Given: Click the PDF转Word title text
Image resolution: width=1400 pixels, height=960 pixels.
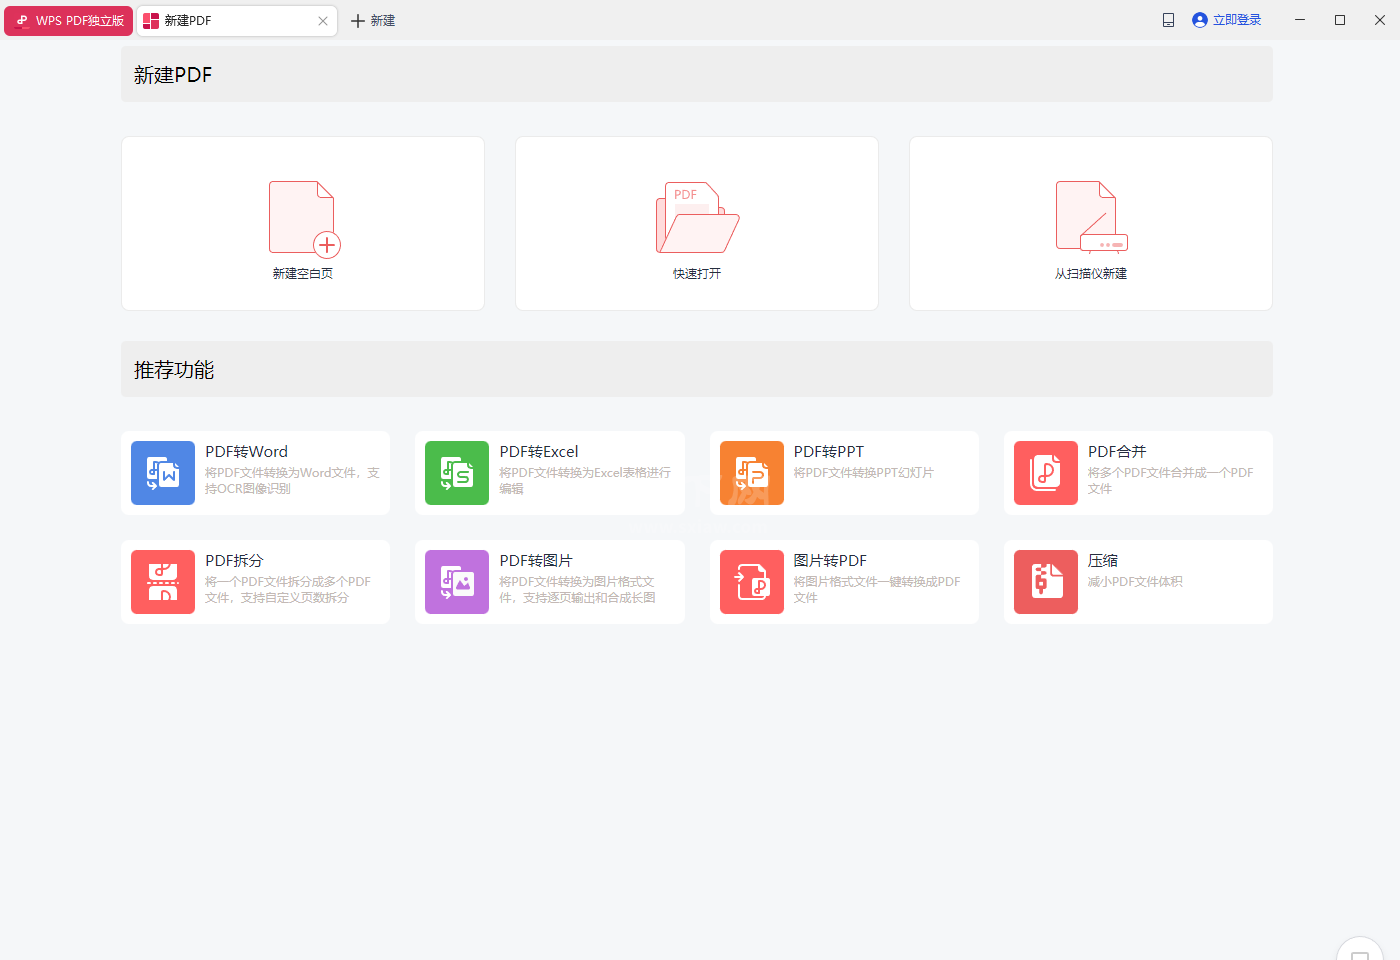Looking at the screenshot, I should tap(246, 452).
